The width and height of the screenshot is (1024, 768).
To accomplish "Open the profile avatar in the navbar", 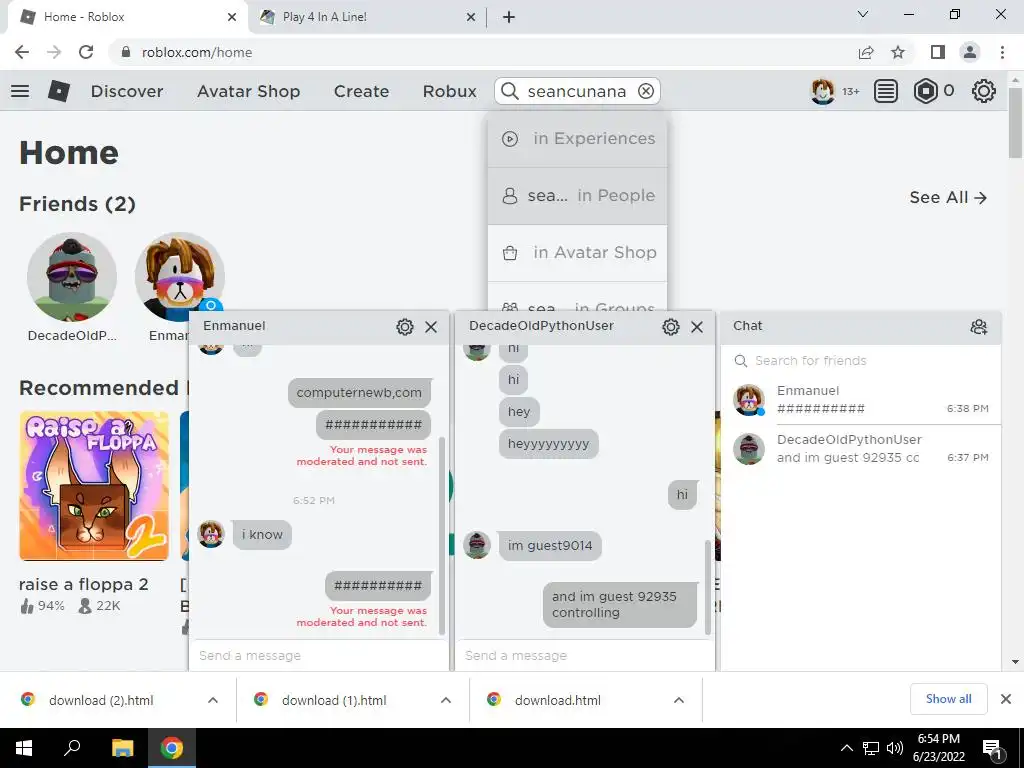I will click(822, 91).
